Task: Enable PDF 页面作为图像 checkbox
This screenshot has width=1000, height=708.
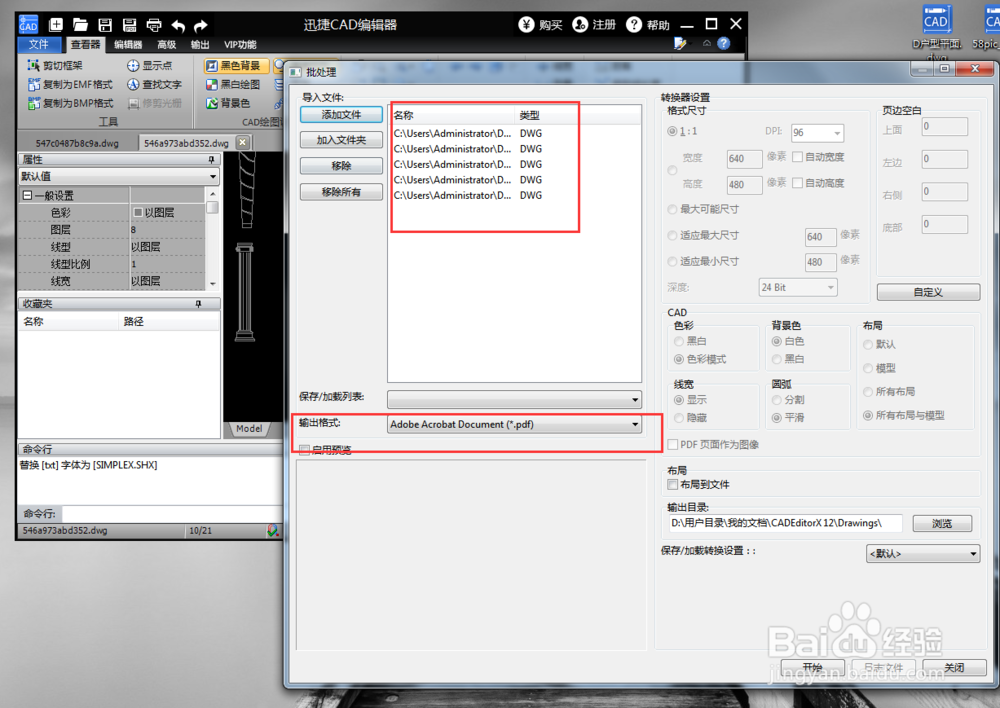Action: [x=672, y=445]
